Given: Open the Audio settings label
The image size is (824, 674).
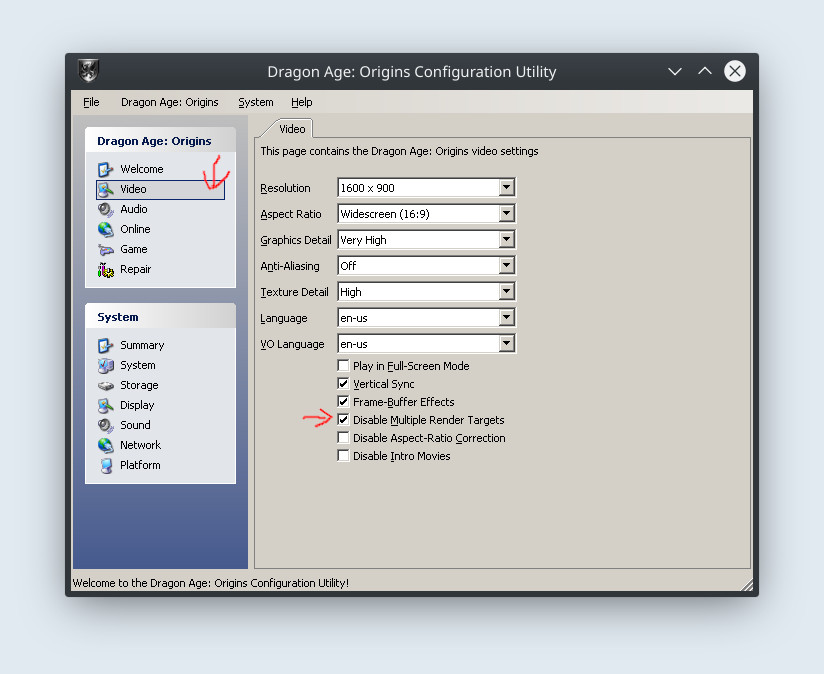Looking at the screenshot, I should [134, 209].
